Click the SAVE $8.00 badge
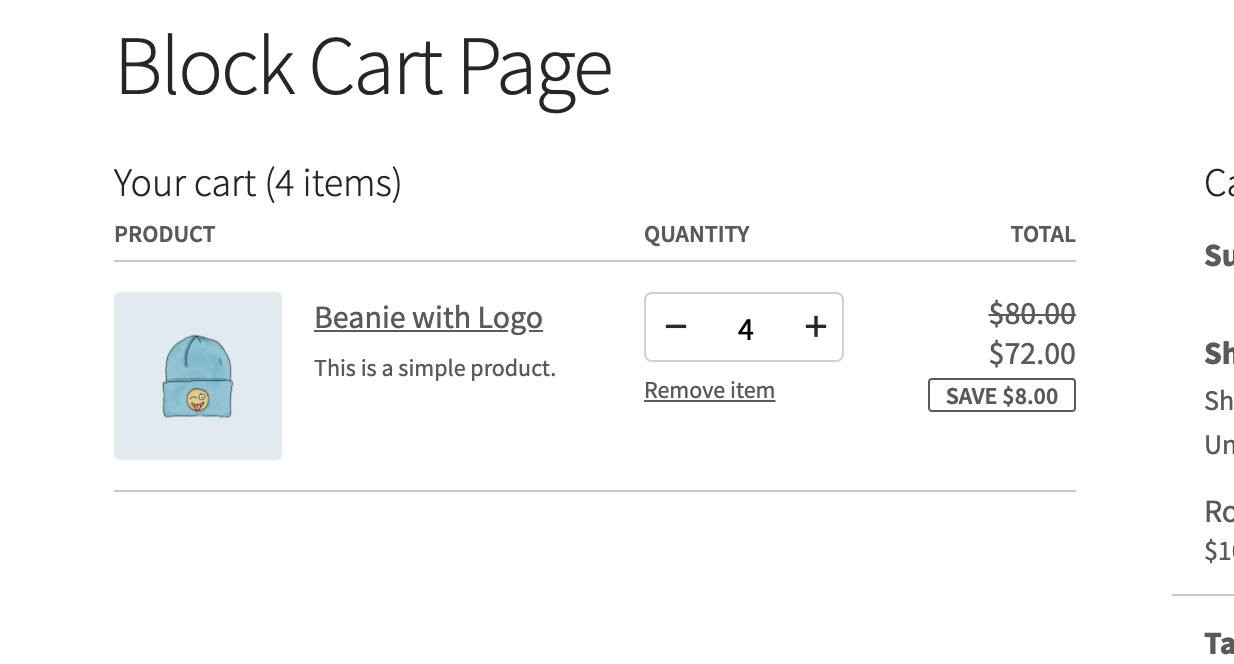This screenshot has height=664, width=1234. (1001, 395)
